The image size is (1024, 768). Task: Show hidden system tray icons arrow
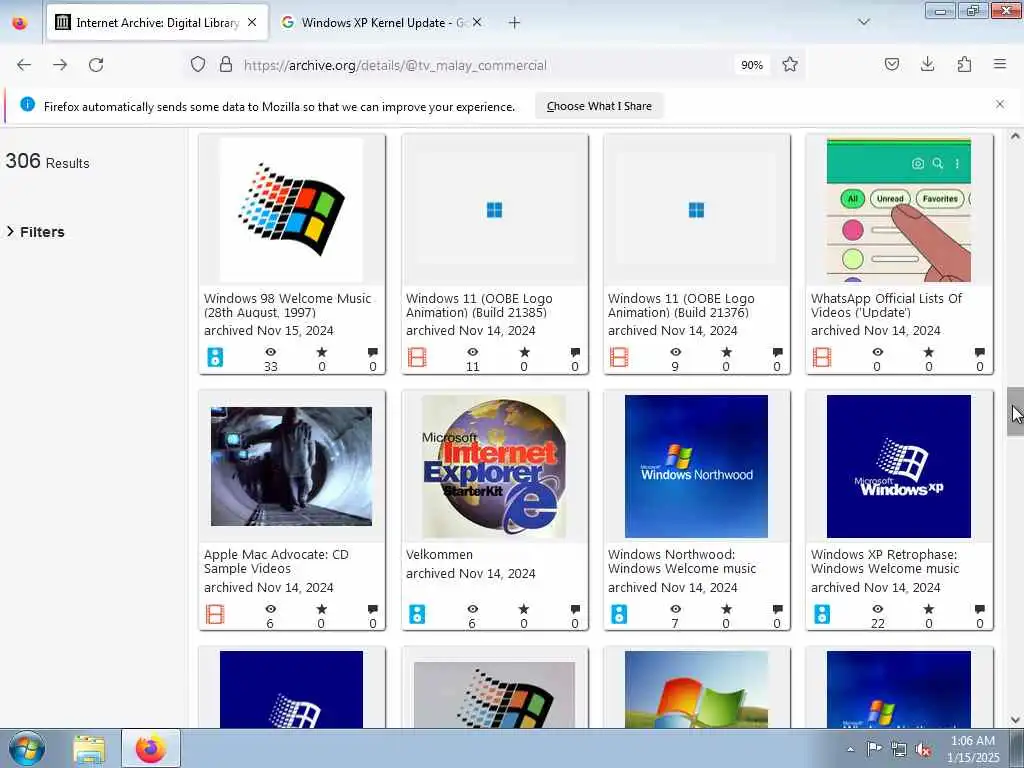[x=850, y=749]
